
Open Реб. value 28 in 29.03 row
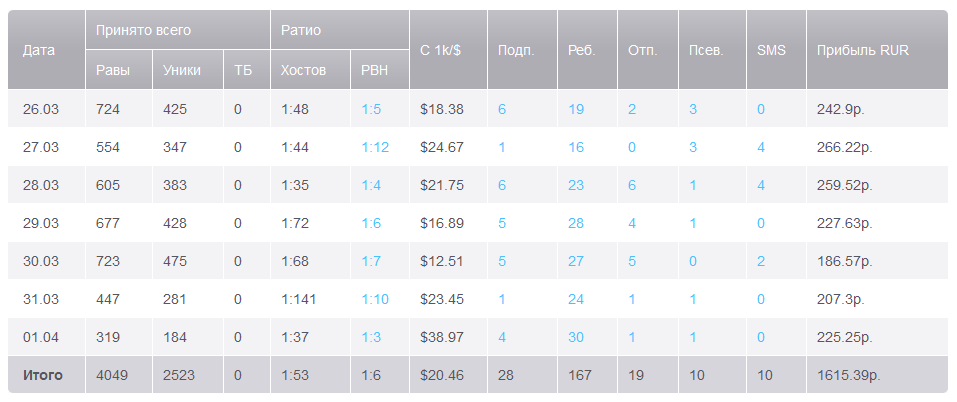click(576, 223)
